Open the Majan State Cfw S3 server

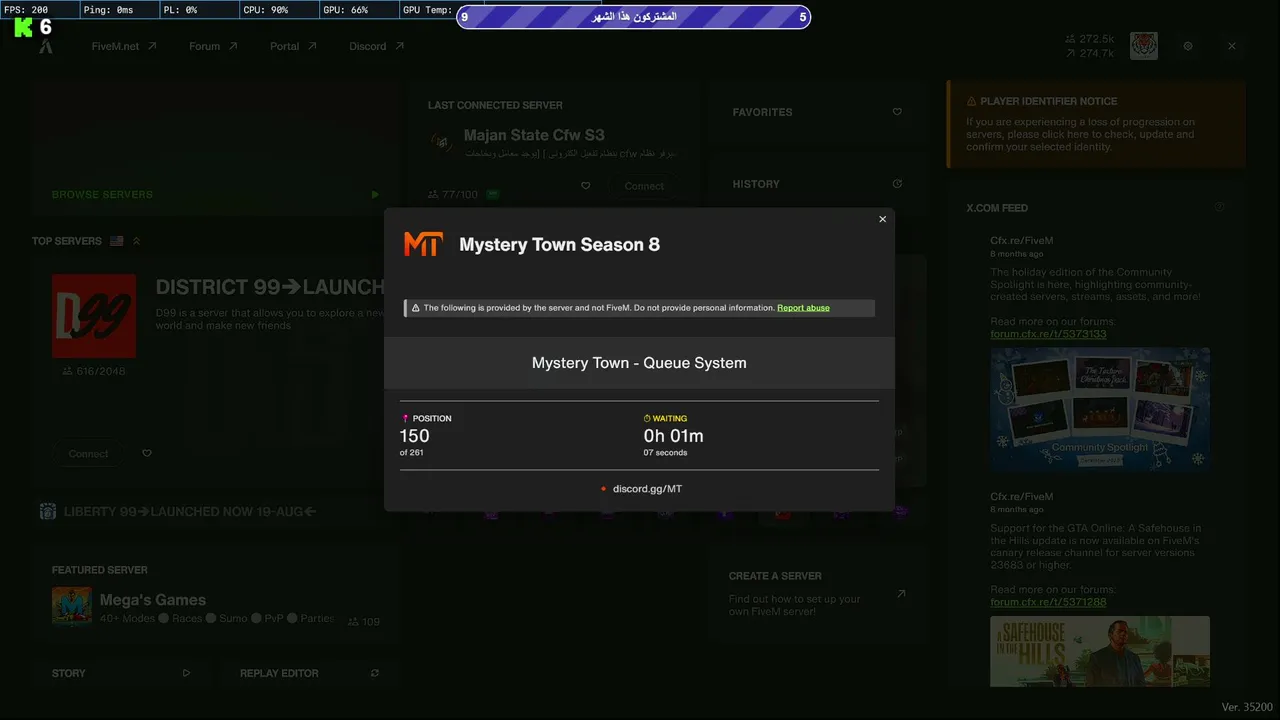[534, 135]
